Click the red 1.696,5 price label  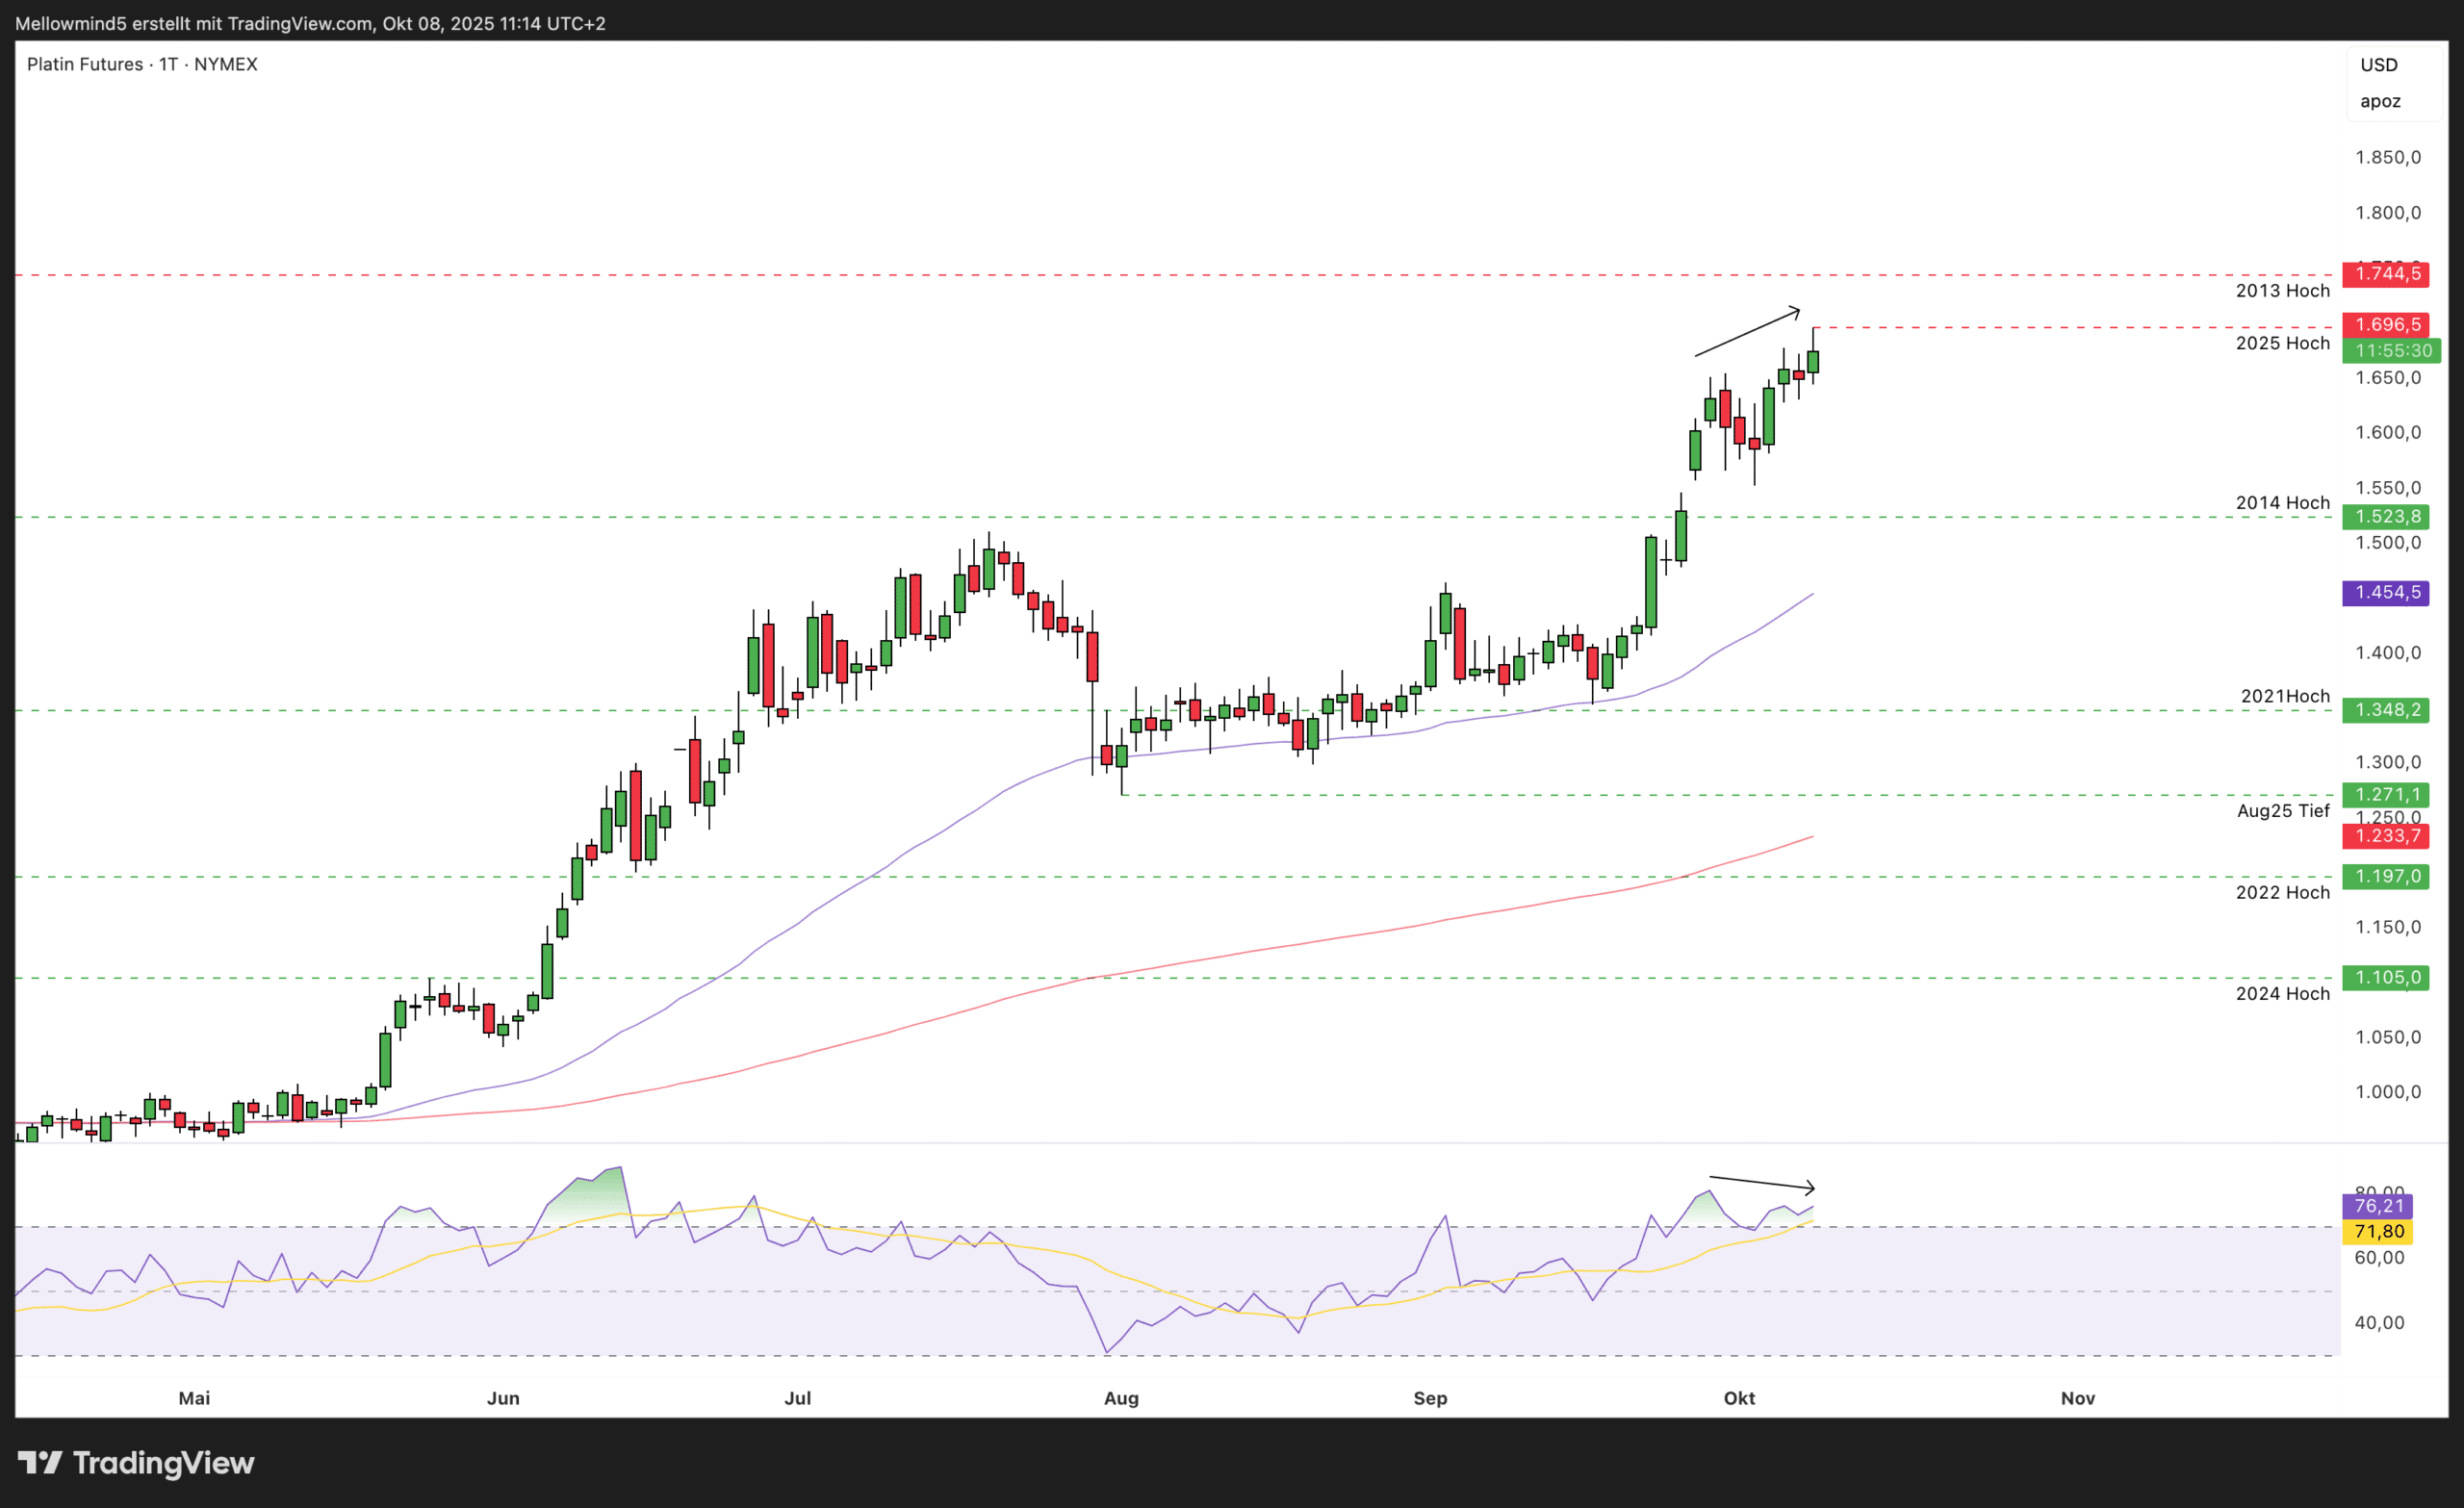2386,325
